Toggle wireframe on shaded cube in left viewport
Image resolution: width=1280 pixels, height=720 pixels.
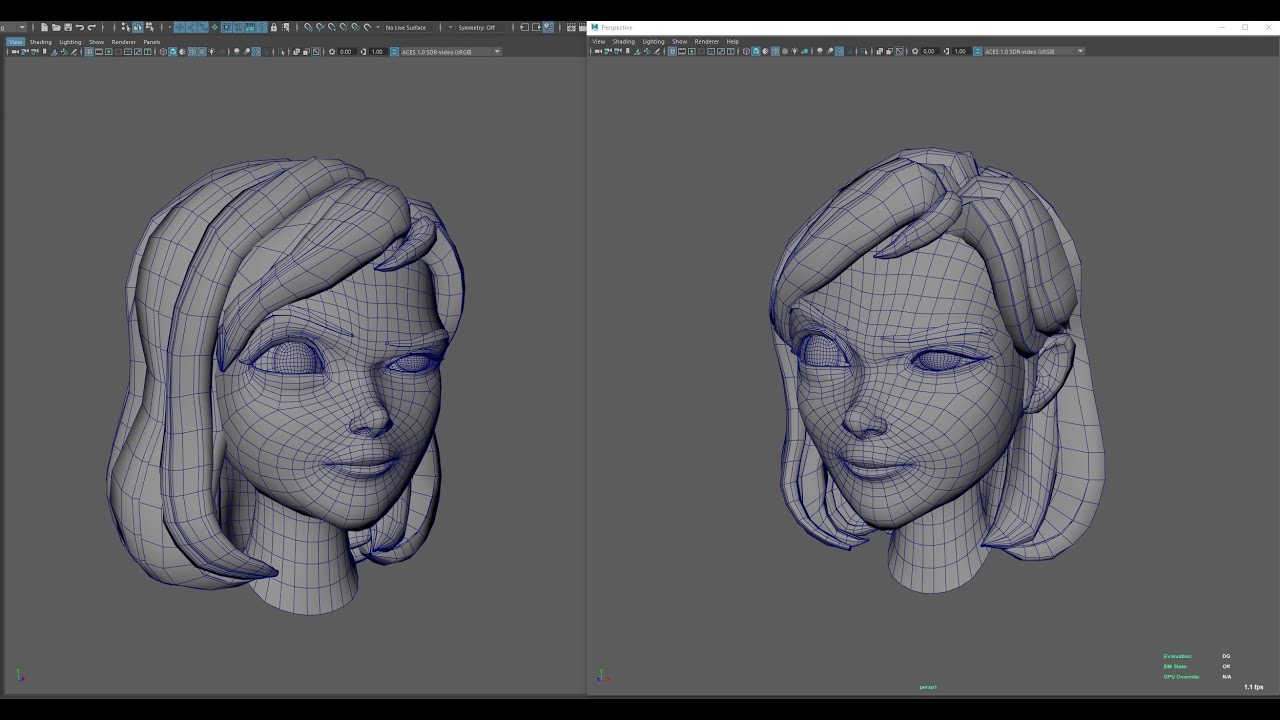(x=191, y=51)
